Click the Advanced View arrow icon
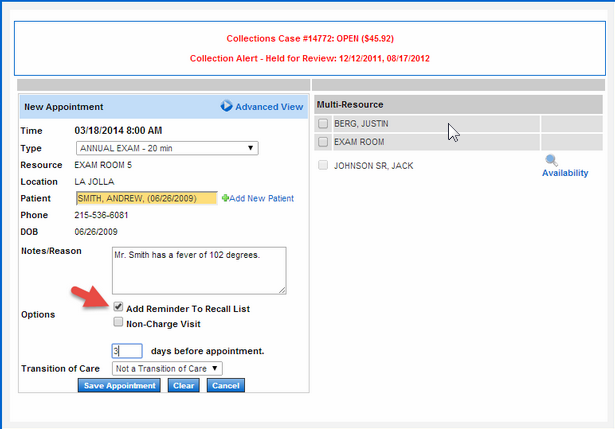The height and width of the screenshot is (429, 615). tap(226, 106)
